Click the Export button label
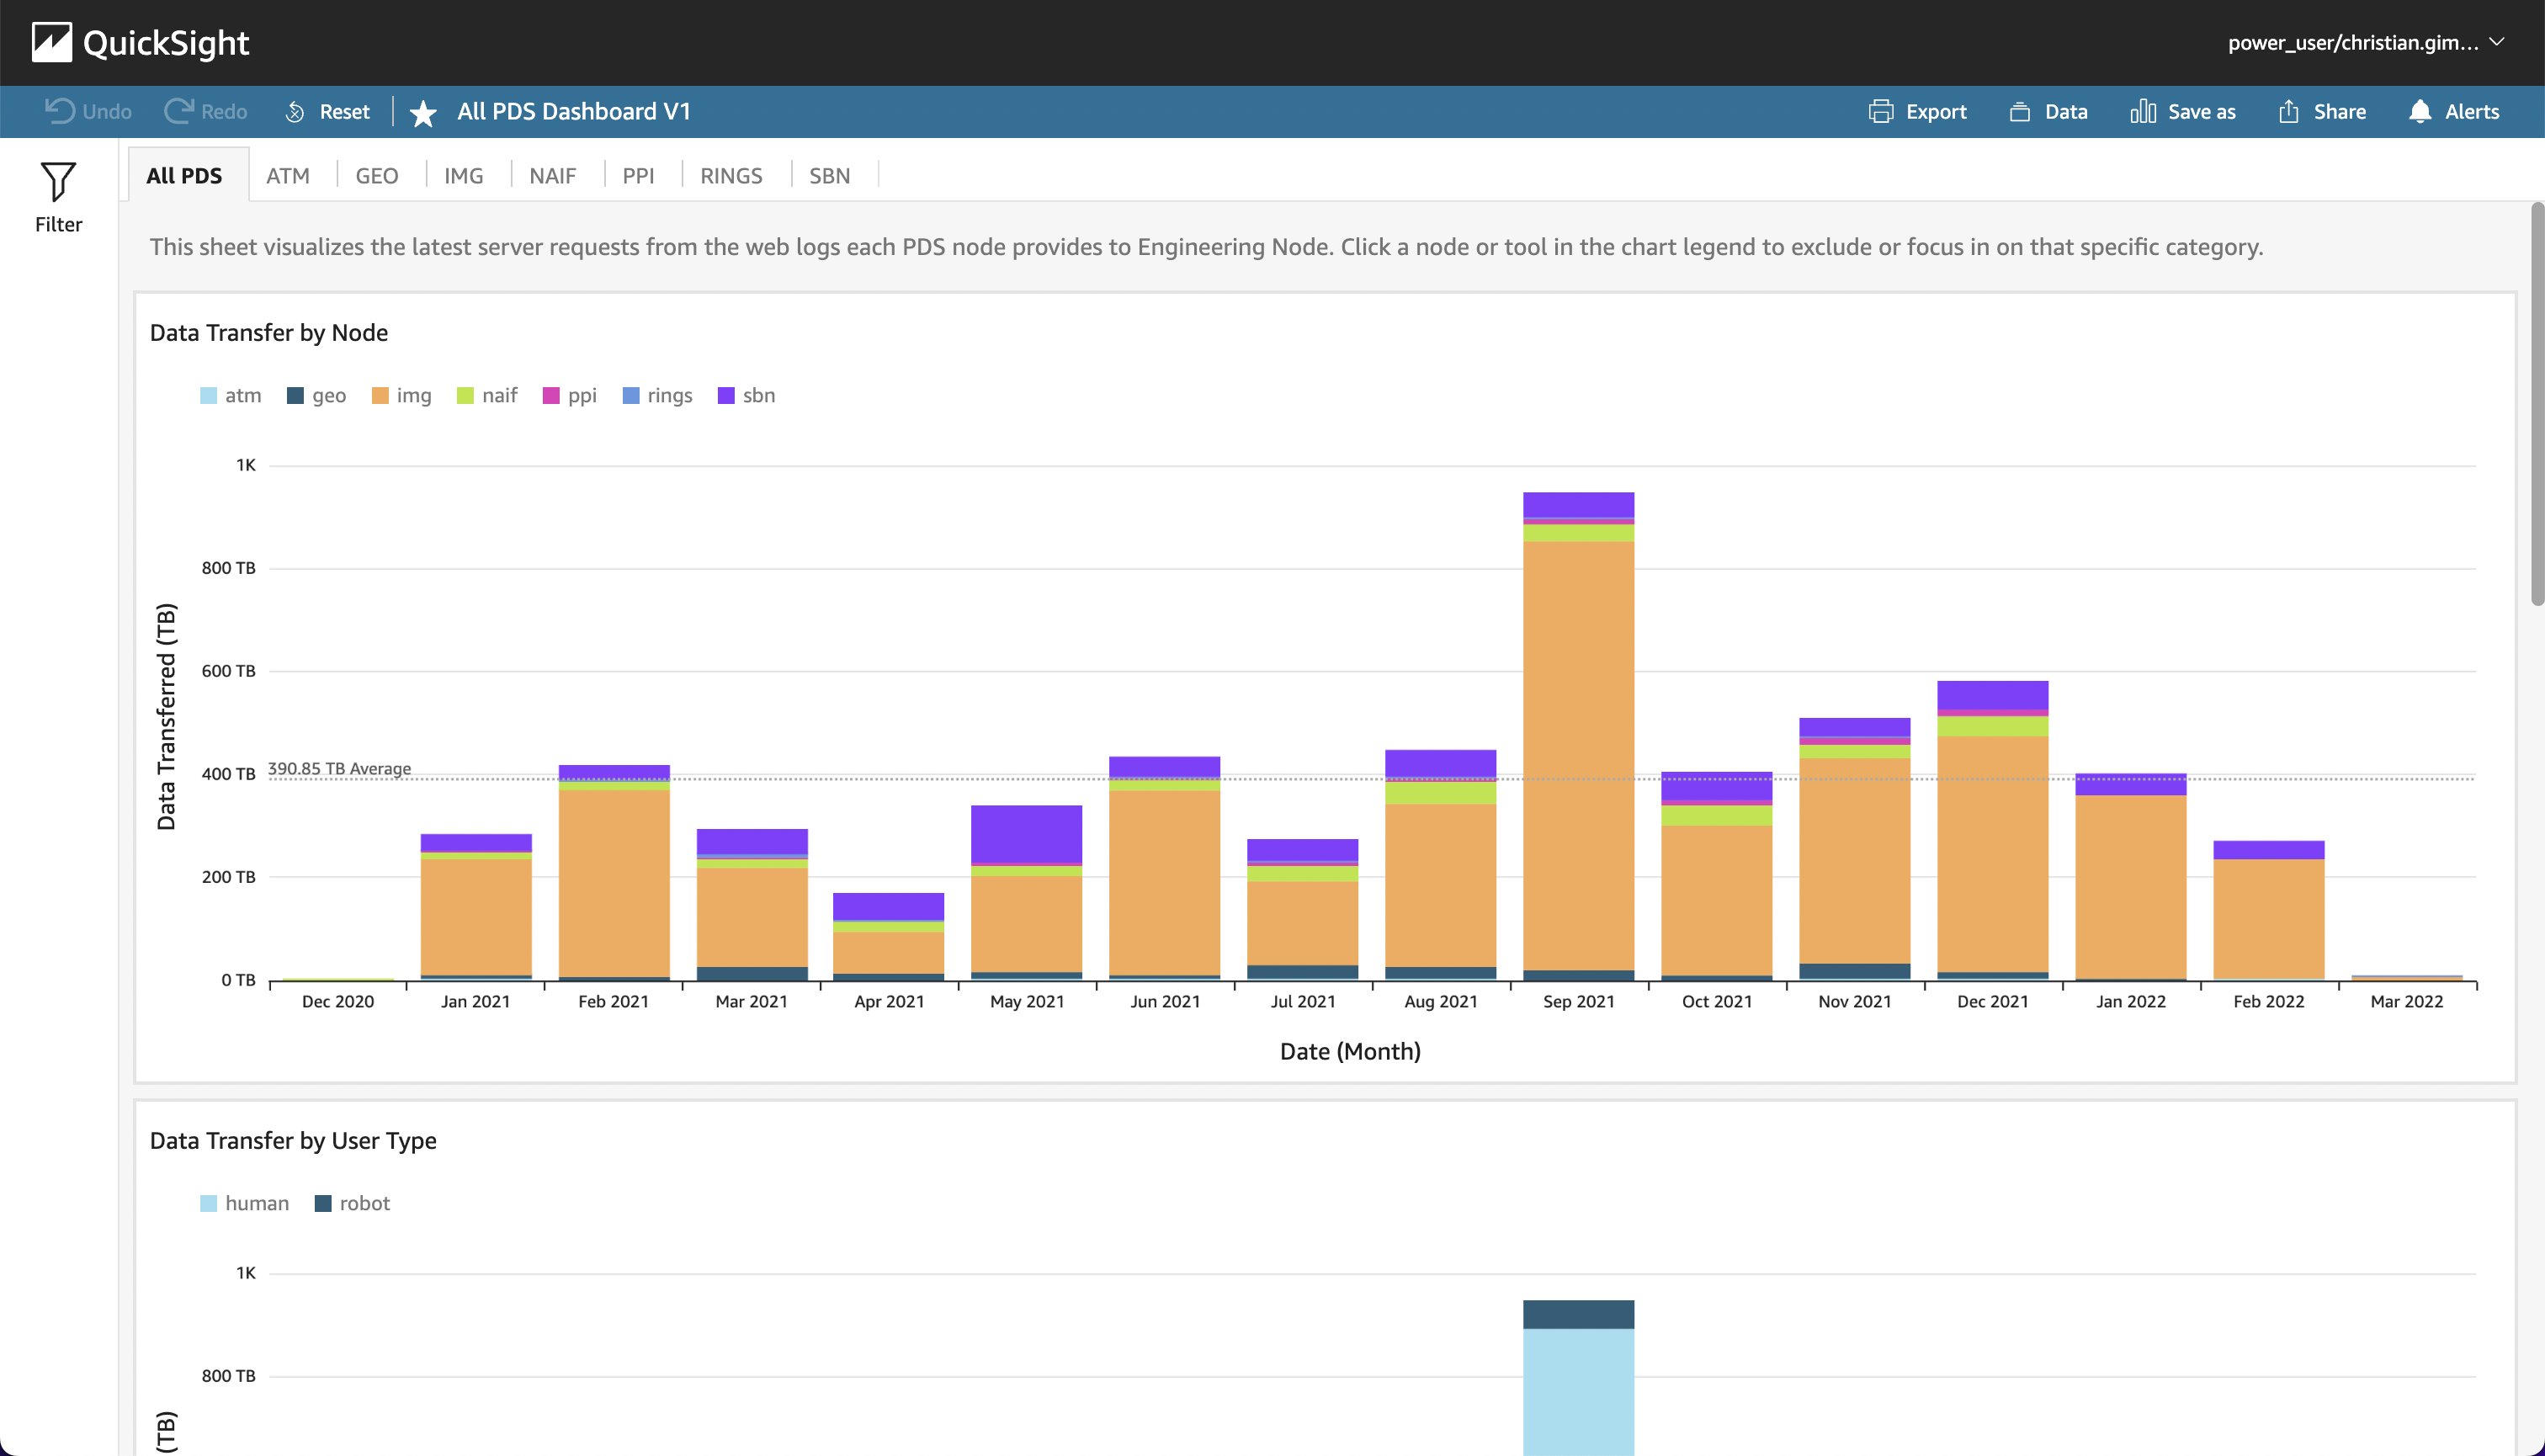 click(x=1936, y=112)
